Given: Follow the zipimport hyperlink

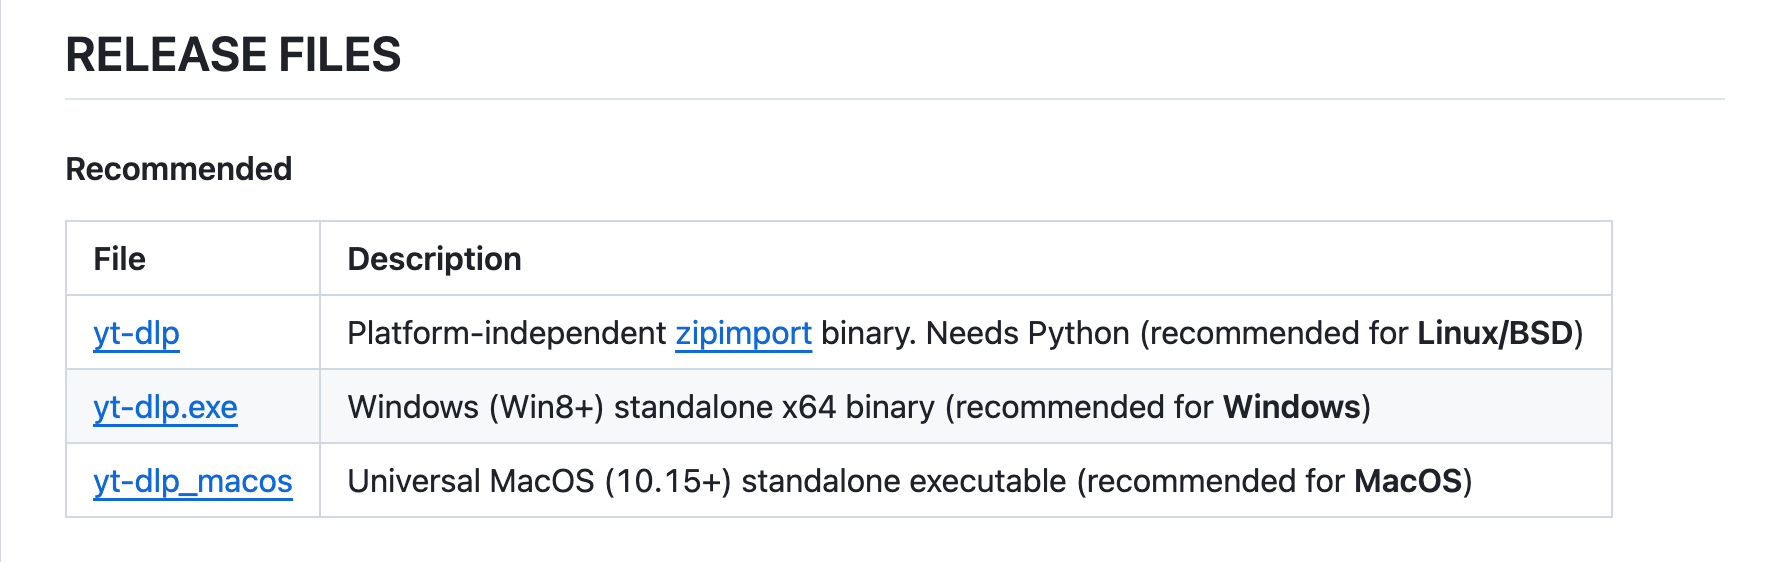Looking at the screenshot, I should (x=743, y=333).
